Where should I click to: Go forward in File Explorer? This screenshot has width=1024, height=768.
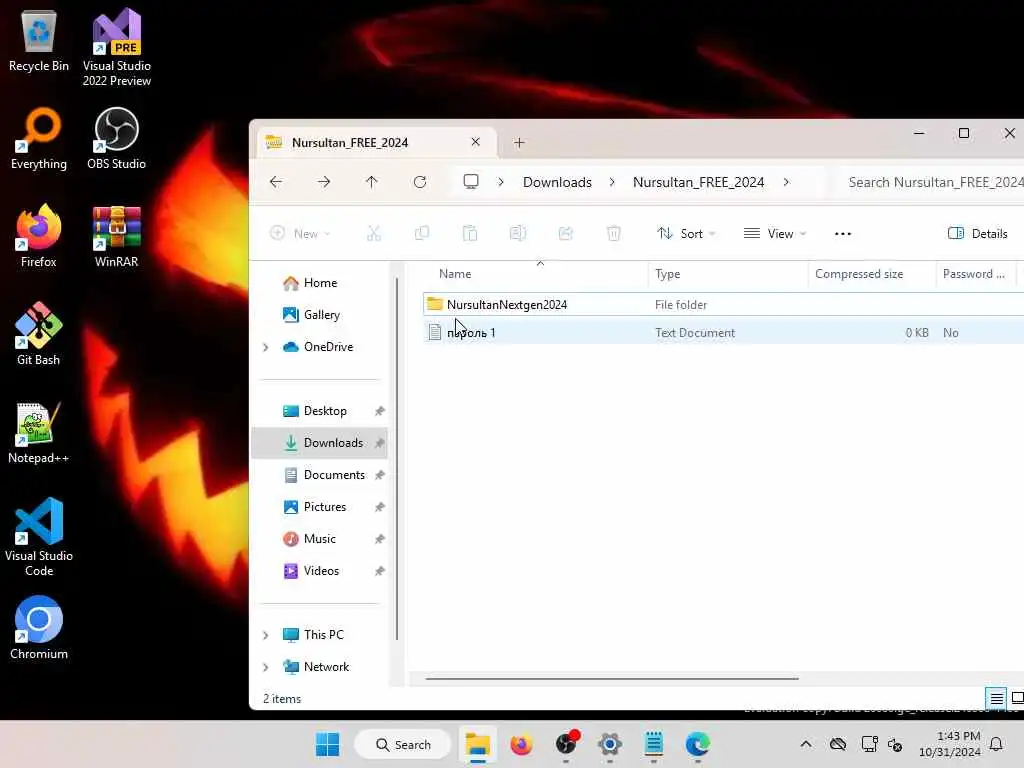click(324, 182)
